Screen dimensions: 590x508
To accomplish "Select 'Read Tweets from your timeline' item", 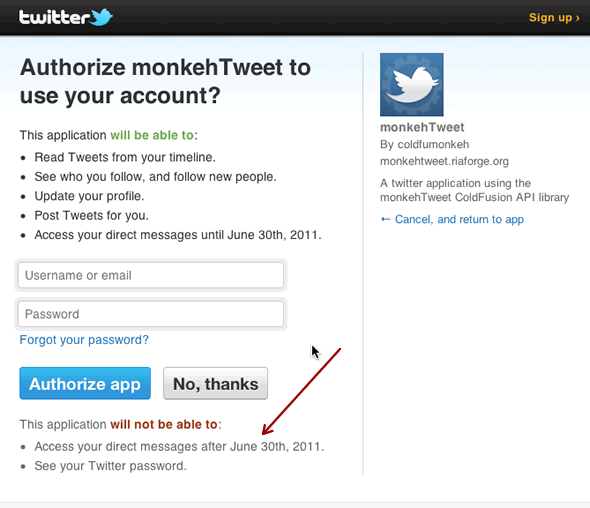I will point(125,157).
